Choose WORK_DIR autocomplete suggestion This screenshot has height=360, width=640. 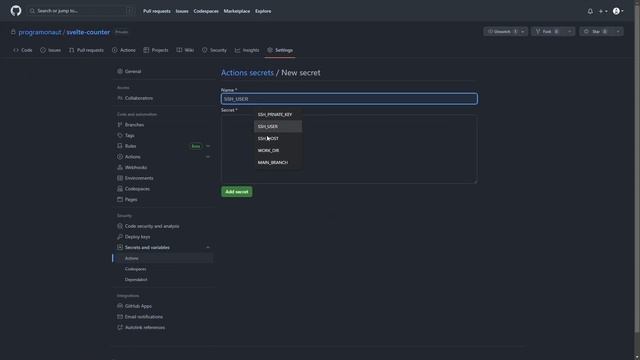[x=278, y=151]
